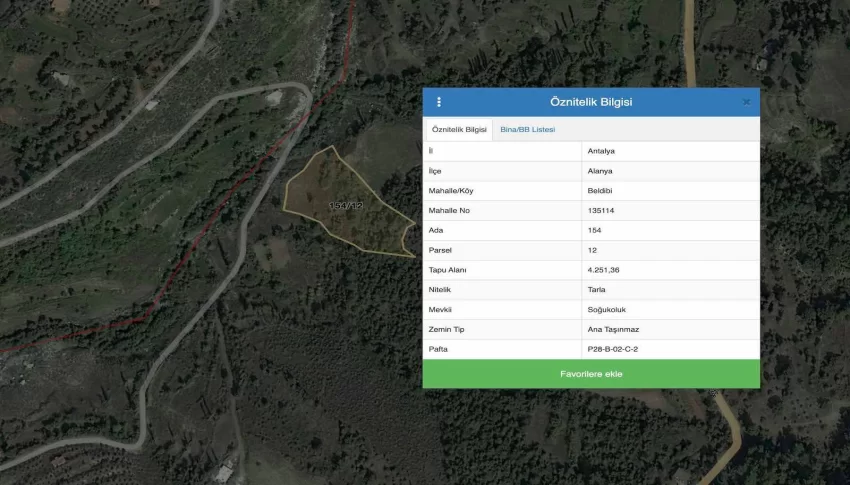The width and height of the screenshot is (850, 485).
Task: Click the Ada value 154
Action: point(595,231)
